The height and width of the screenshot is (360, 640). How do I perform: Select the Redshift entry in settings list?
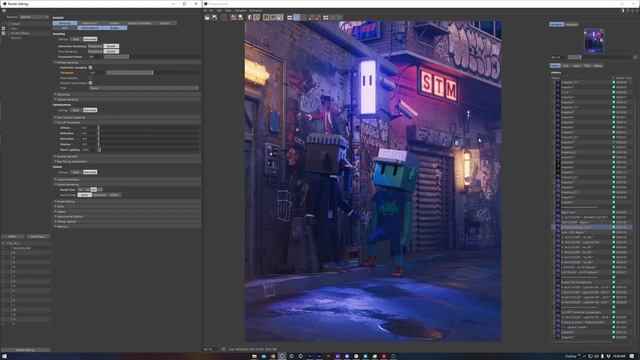point(16,38)
